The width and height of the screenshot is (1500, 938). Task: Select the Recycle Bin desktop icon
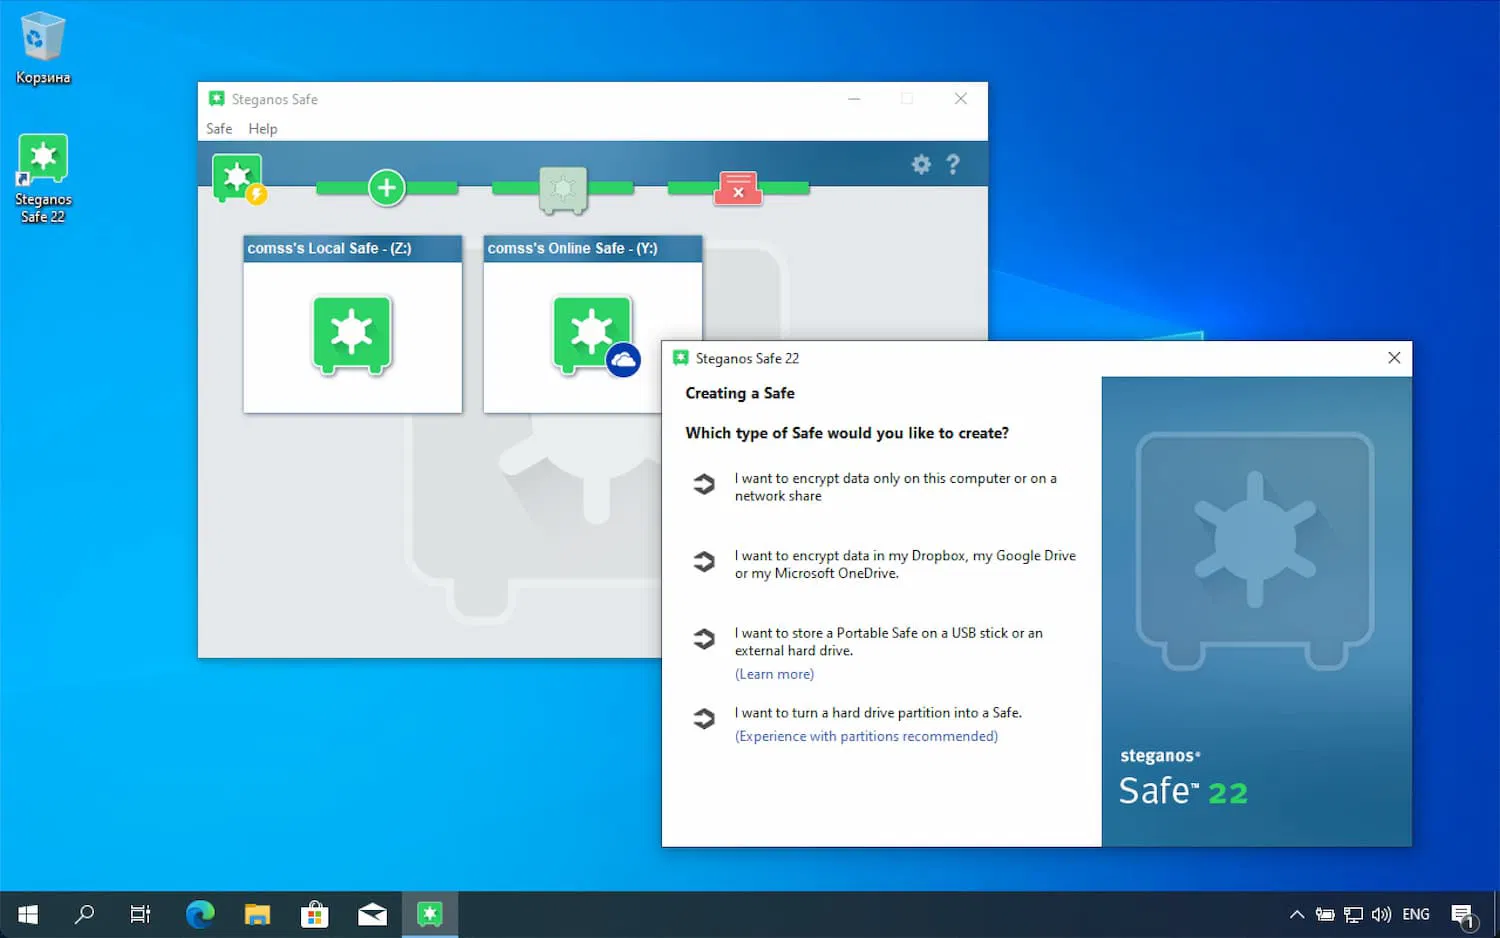(43, 48)
